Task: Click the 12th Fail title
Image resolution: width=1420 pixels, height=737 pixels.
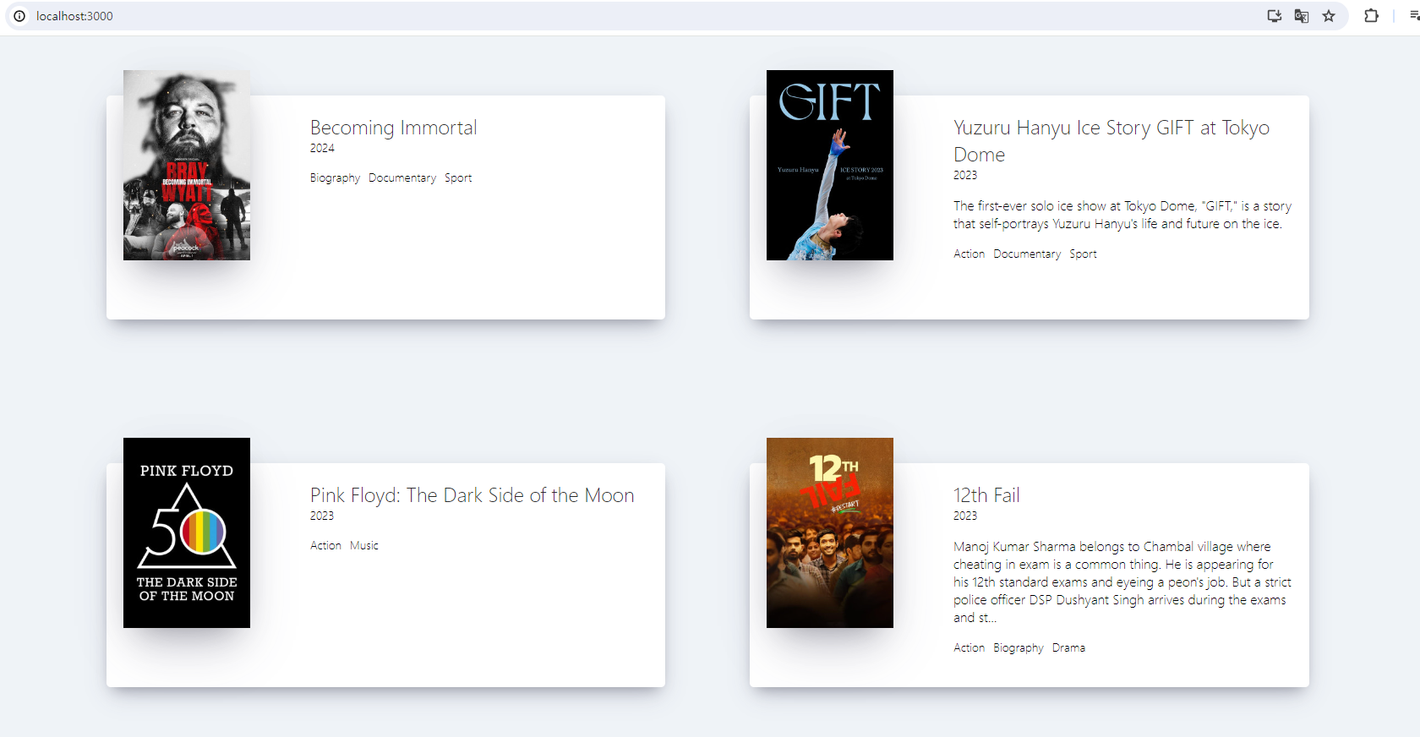Action: (987, 495)
